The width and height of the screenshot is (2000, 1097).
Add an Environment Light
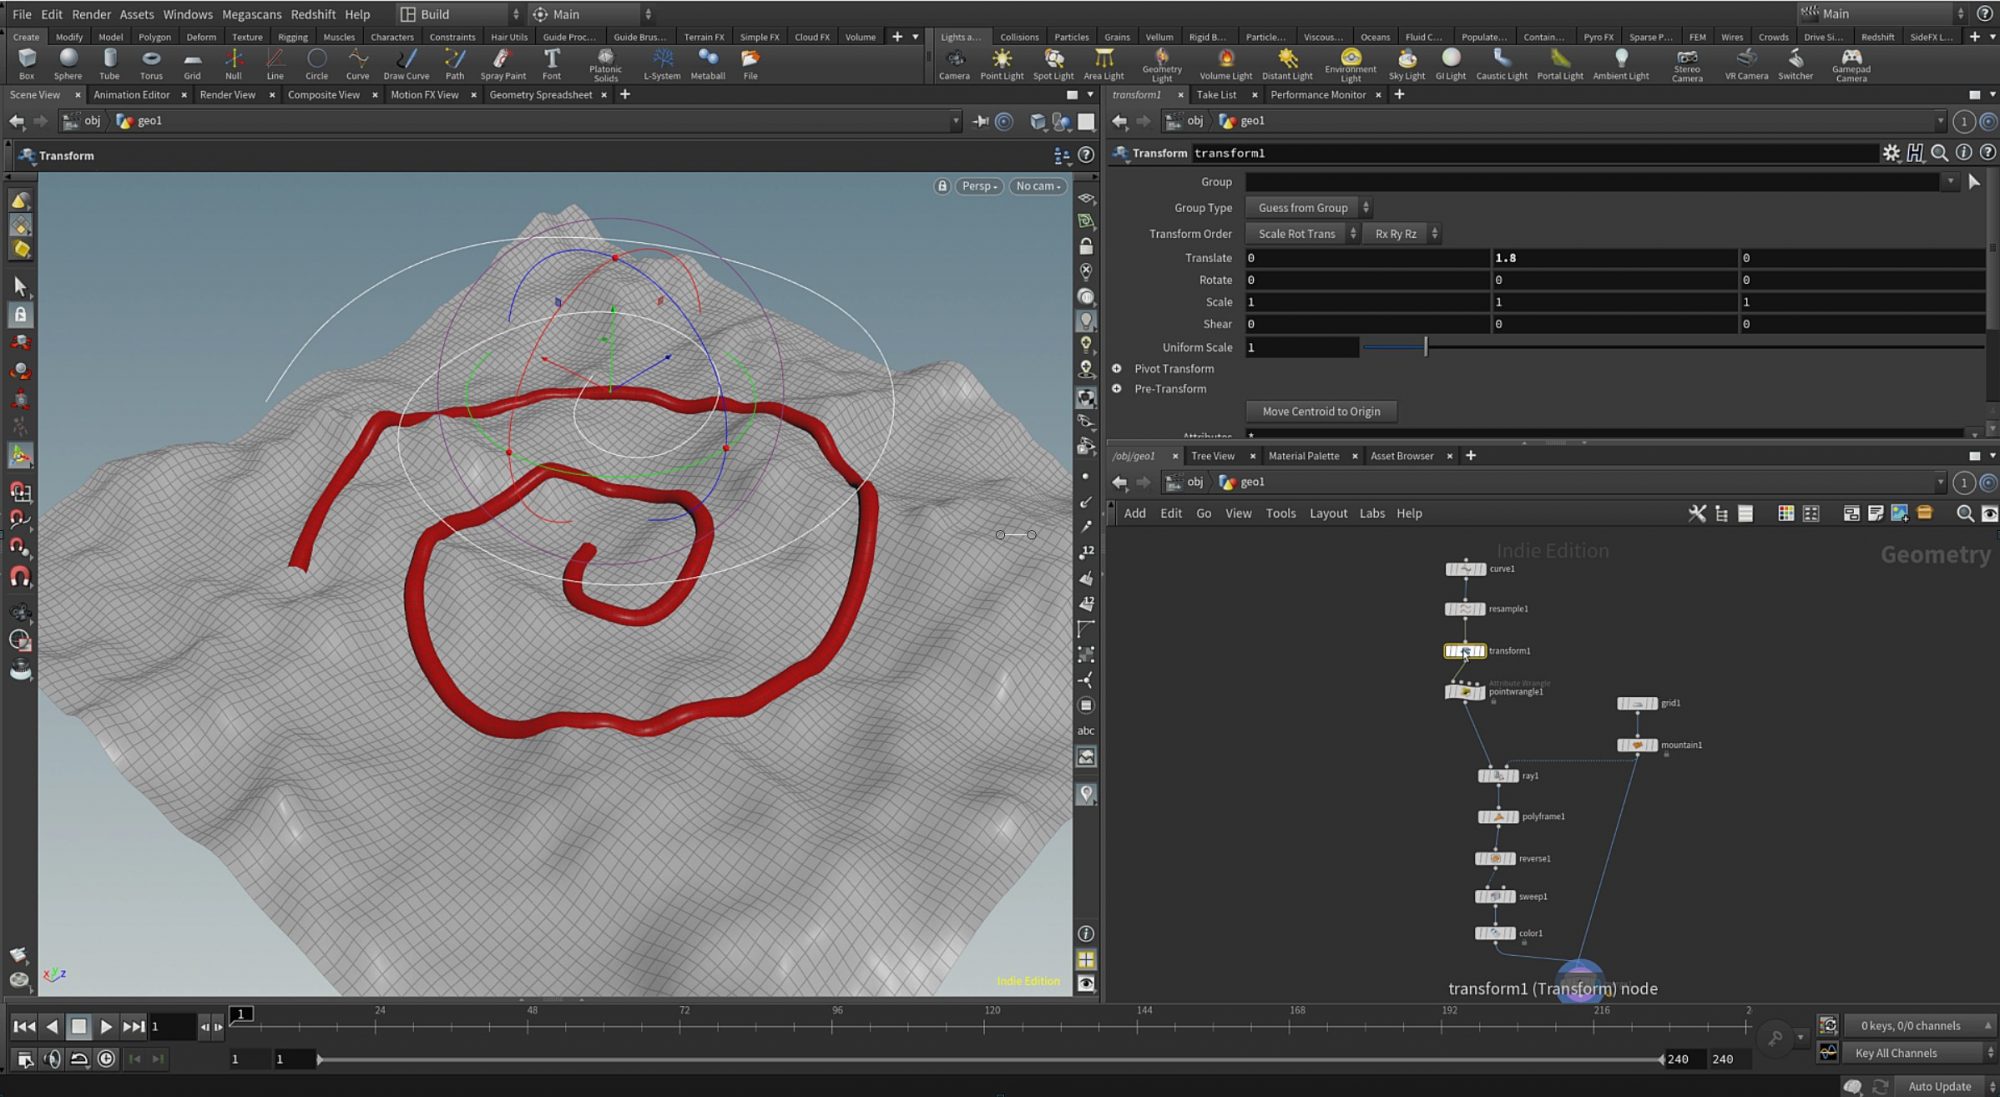[1350, 65]
